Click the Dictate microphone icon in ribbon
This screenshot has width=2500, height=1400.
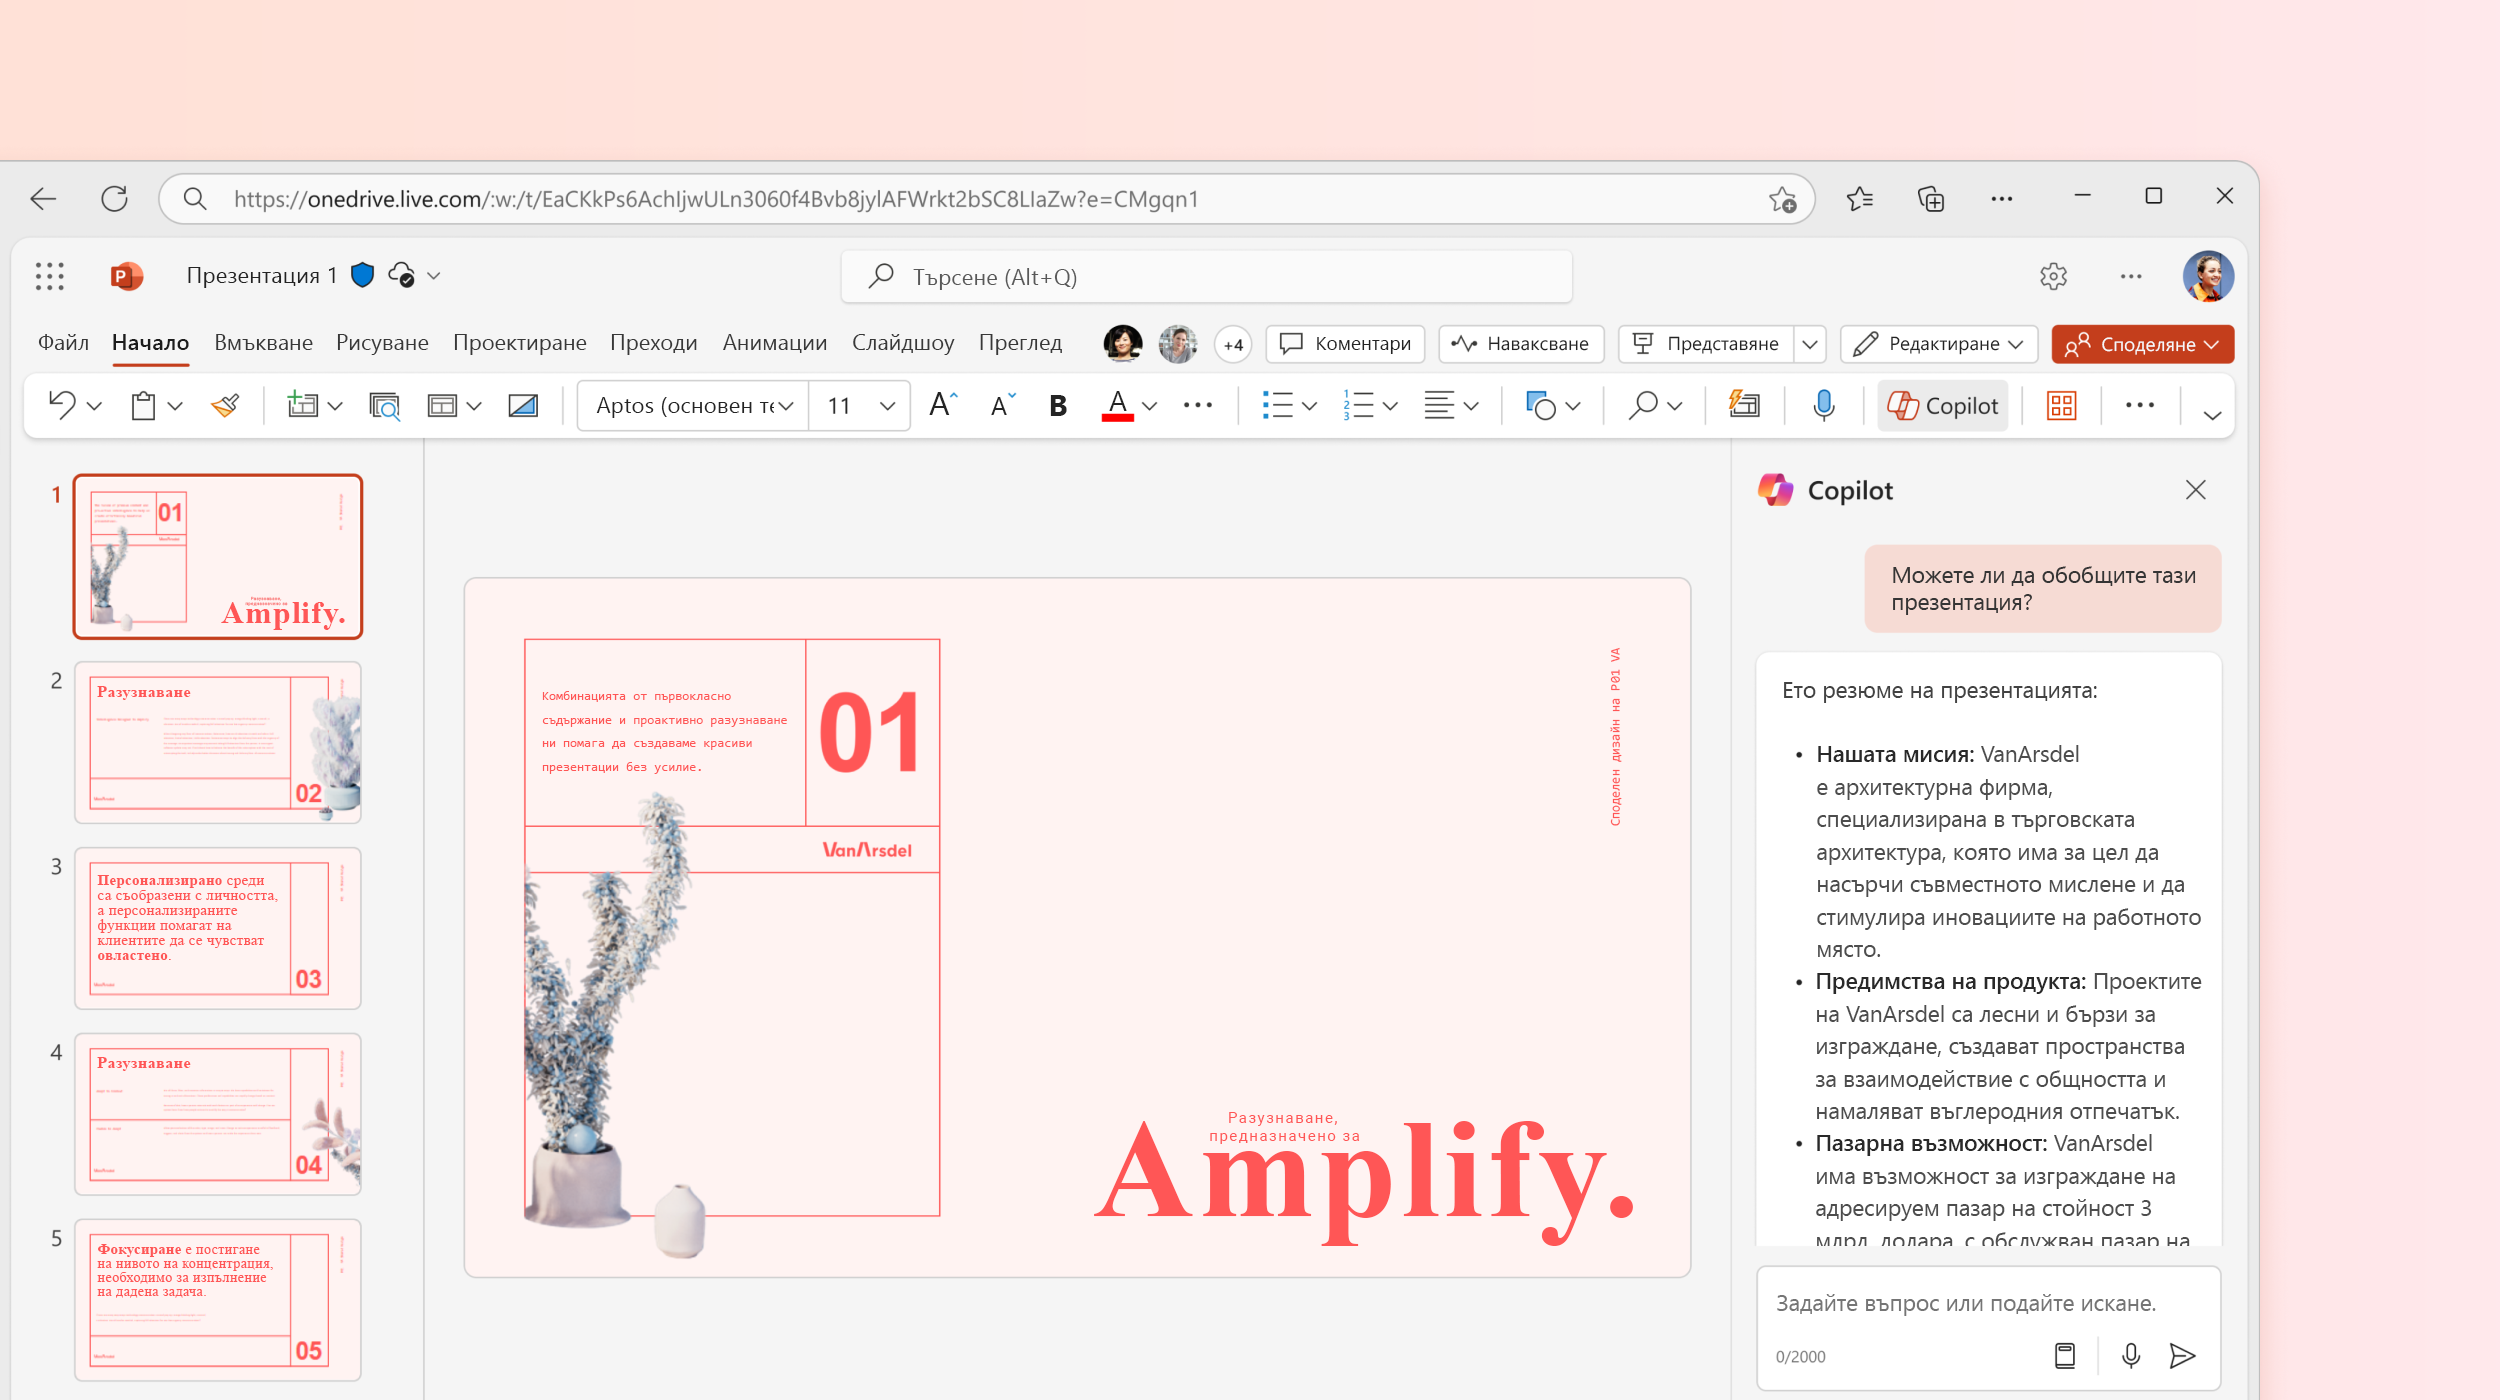point(1824,405)
